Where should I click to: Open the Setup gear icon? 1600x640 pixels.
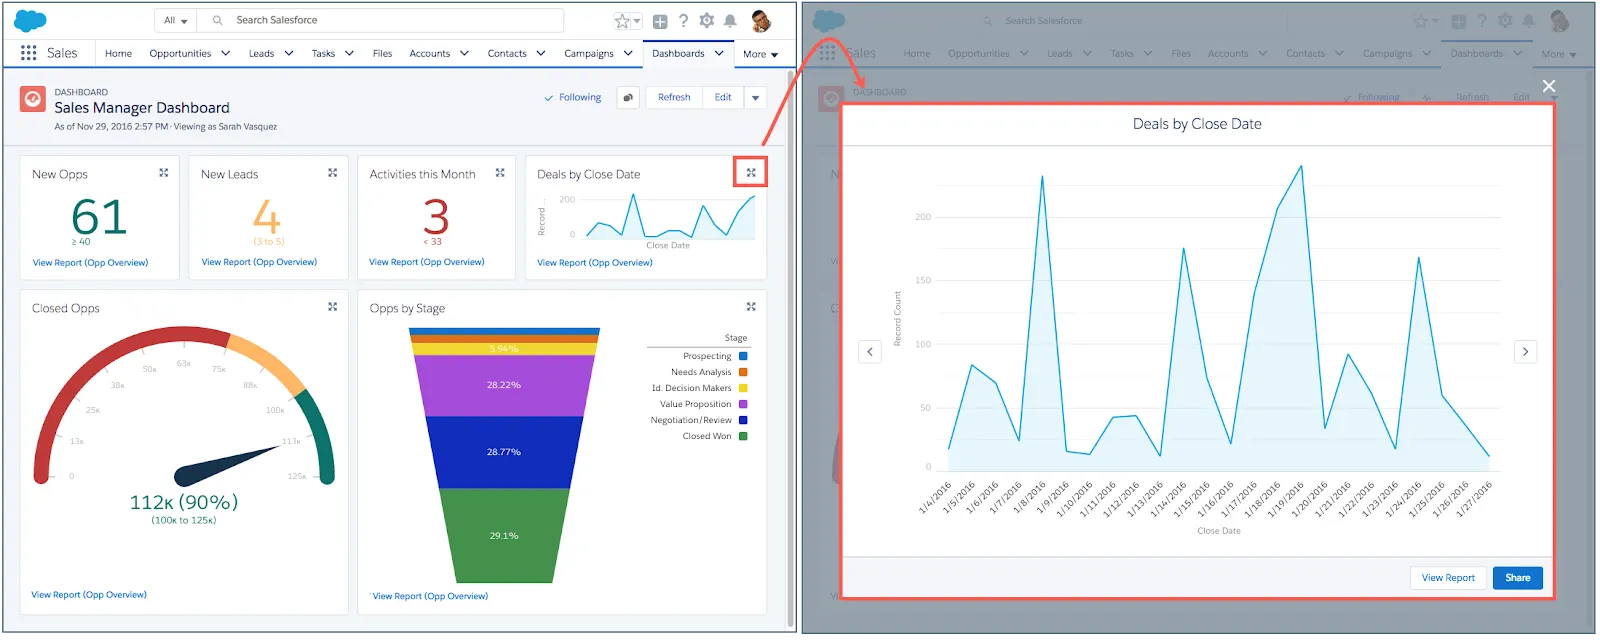click(x=707, y=20)
